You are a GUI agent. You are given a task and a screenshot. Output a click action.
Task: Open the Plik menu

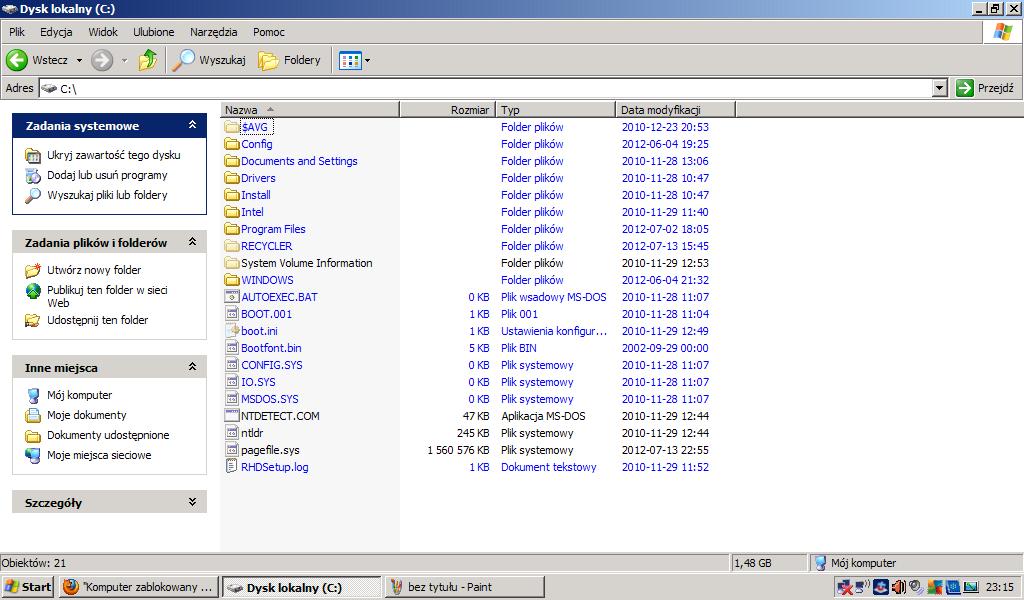coord(17,32)
